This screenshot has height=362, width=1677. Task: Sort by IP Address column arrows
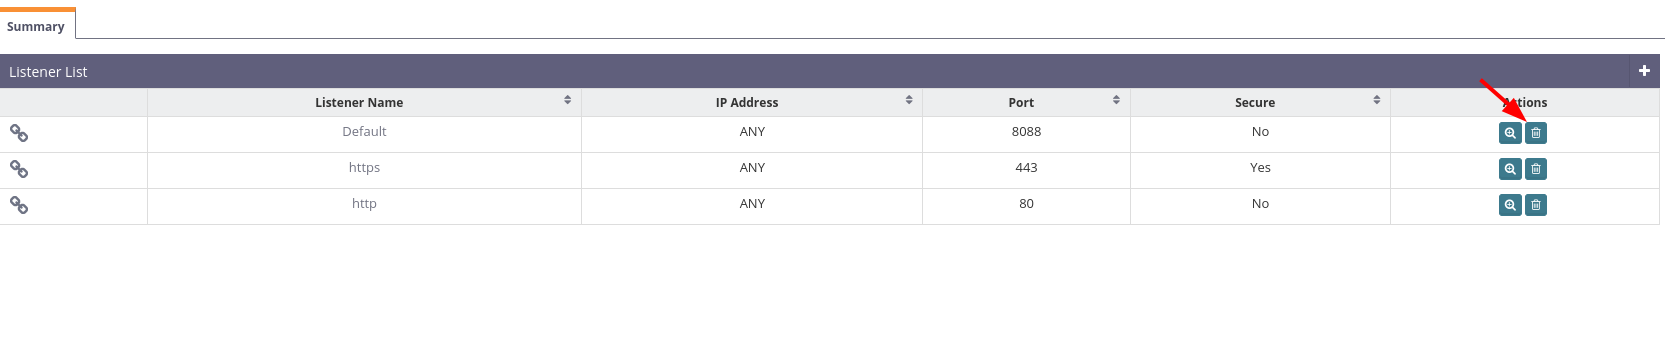point(909,100)
